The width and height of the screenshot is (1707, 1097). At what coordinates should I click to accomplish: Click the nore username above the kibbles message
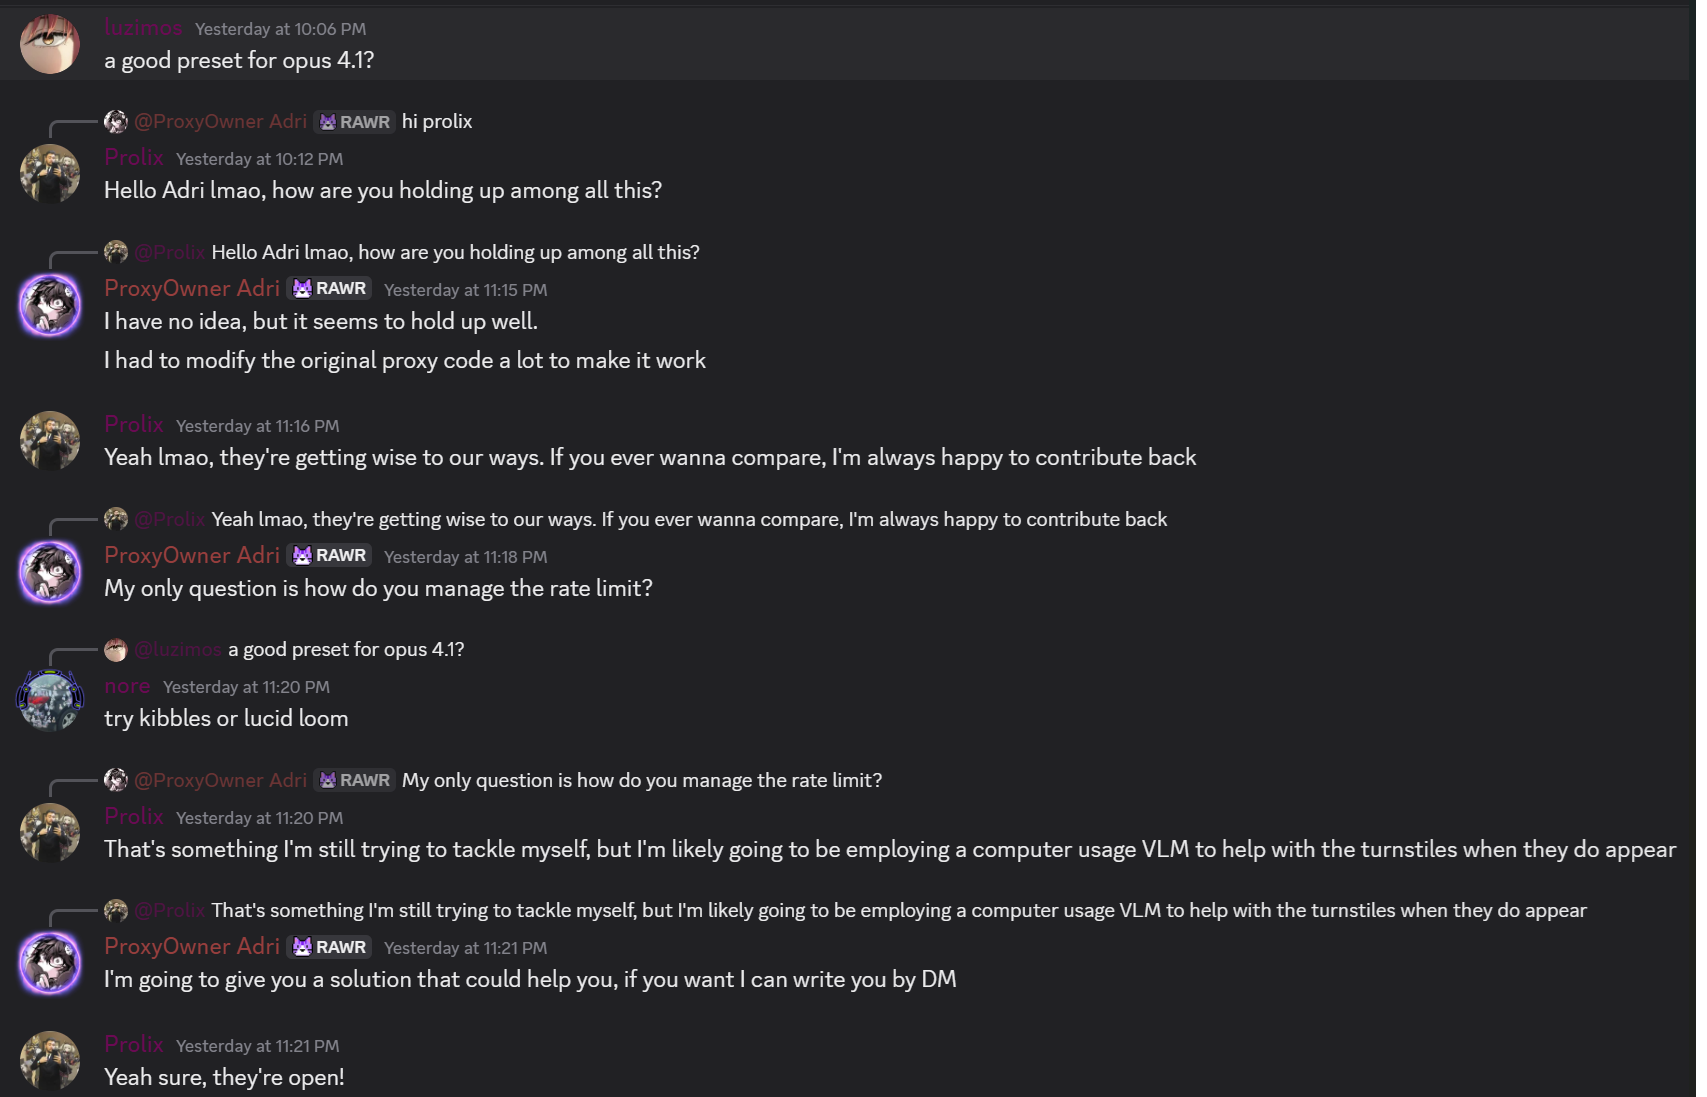coord(127,686)
